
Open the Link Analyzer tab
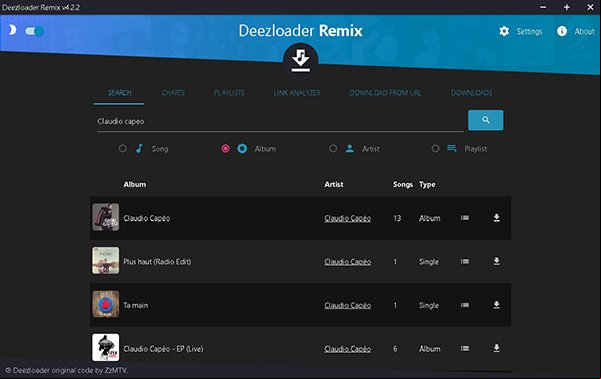point(297,93)
